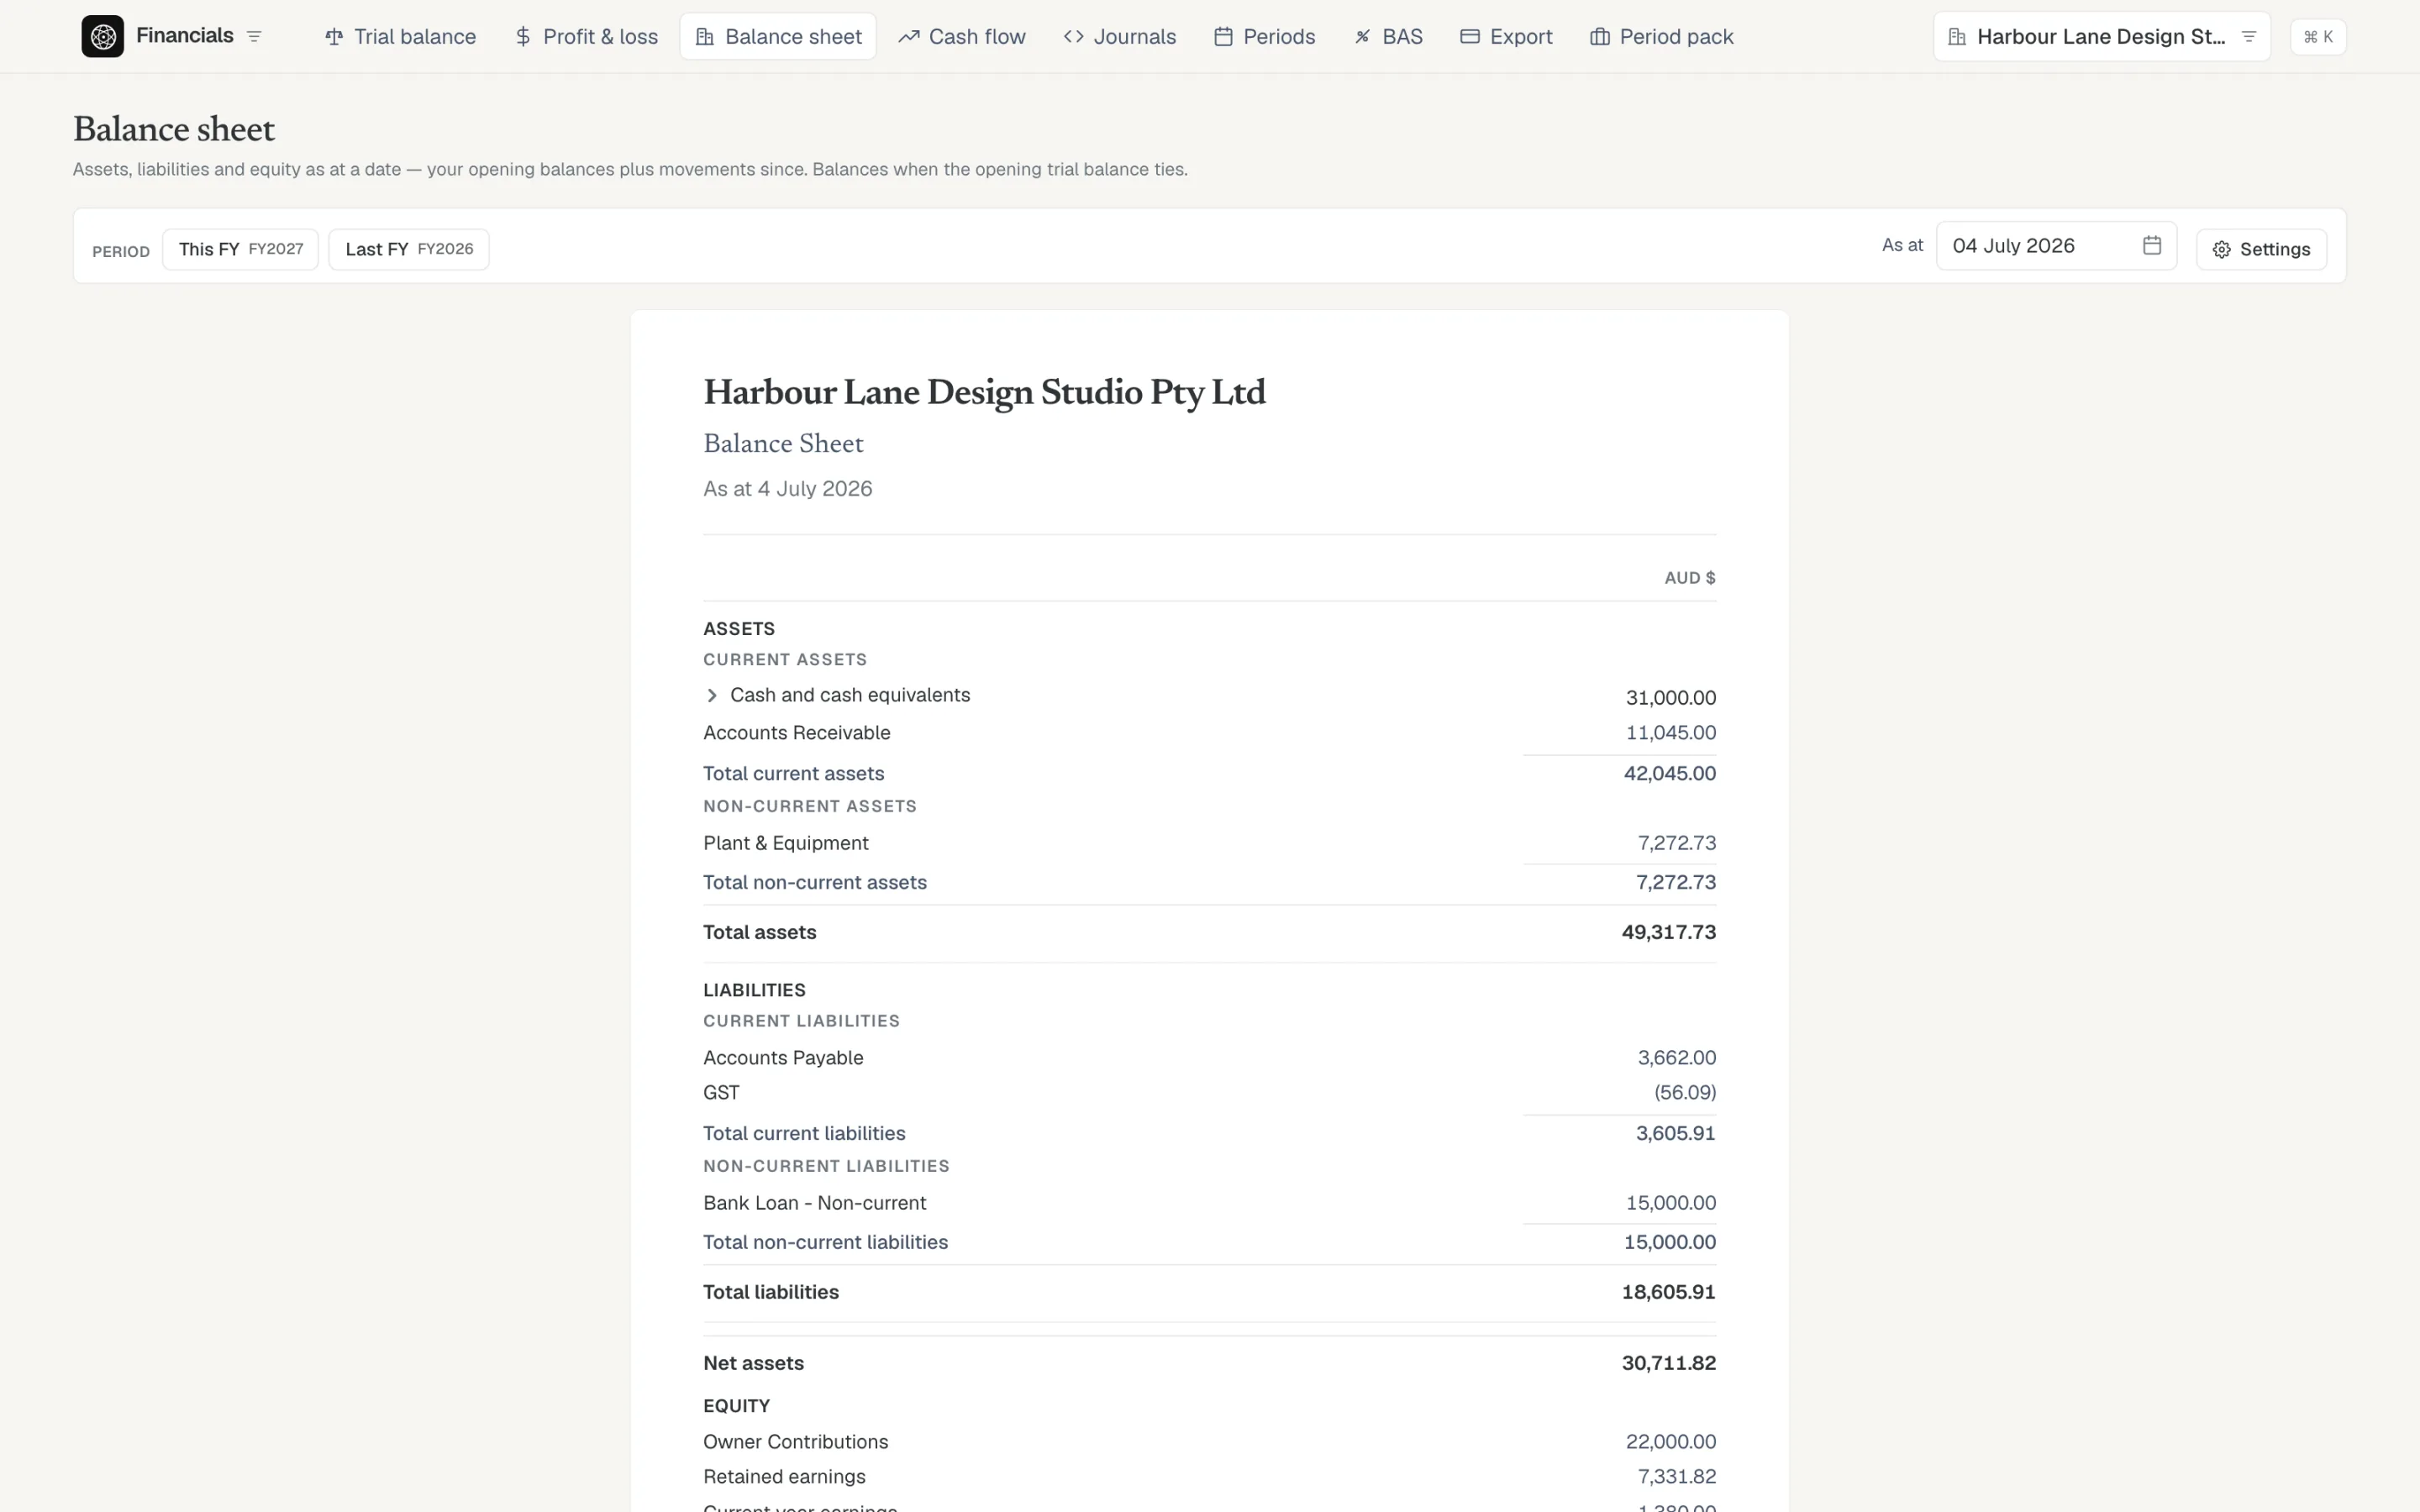Click the Total liabilities value 18,605.91
The height and width of the screenshot is (1512, 2420).
(1668, 1293)
